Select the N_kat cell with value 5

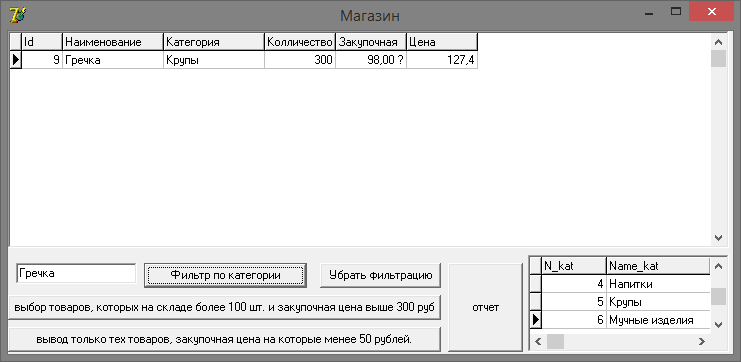click(x=574, y=302)
